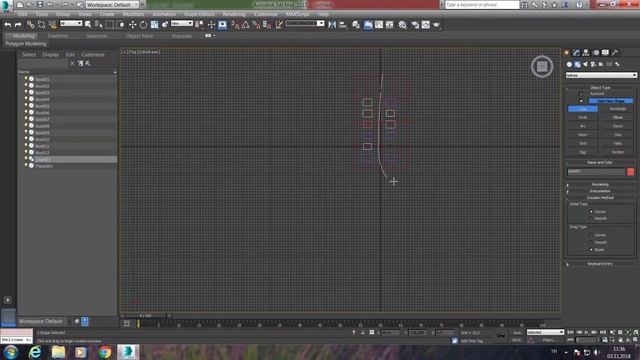Activate the Select and Scale tool
The width and height of the screenshot is (640, 360).
154,25
